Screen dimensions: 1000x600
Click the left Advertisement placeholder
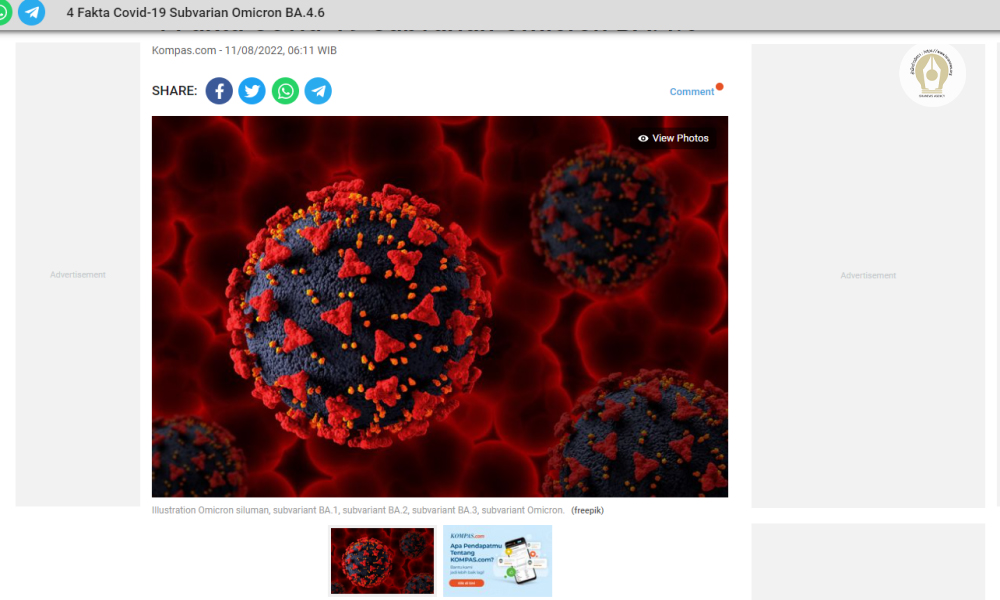tap(78, 275)
